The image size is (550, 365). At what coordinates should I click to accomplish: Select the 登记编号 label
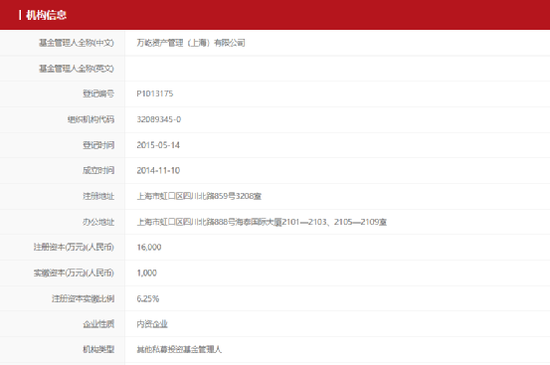tap(98, 94)
